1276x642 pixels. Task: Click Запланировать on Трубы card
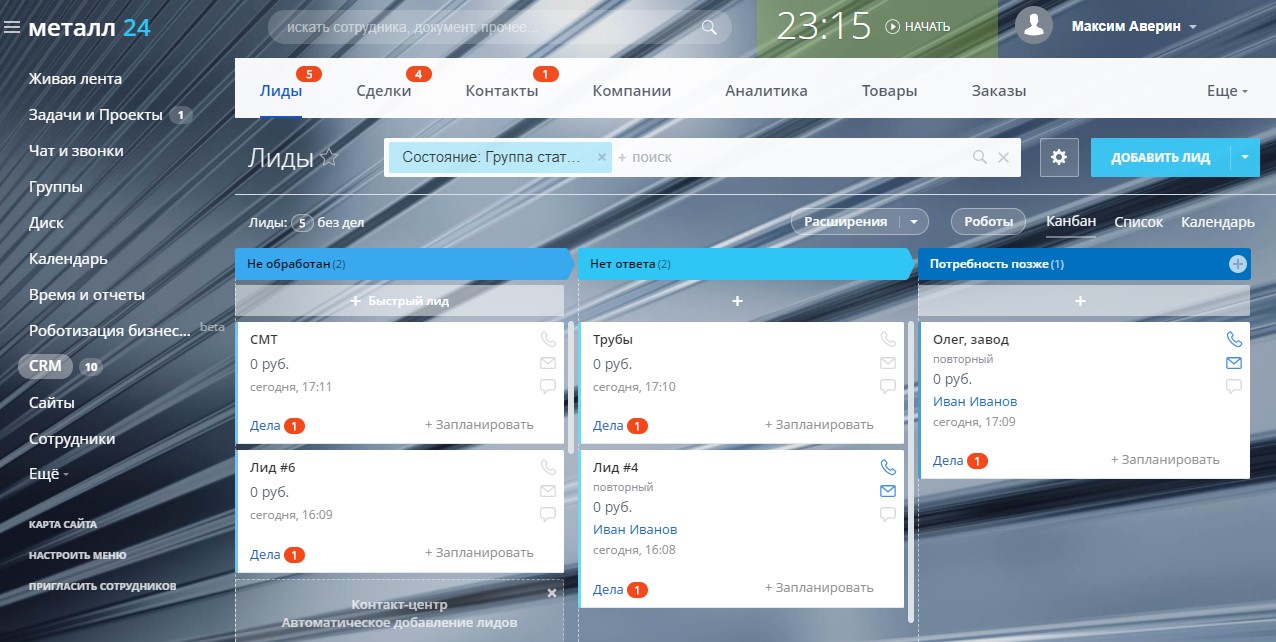(x=819, y=425)
